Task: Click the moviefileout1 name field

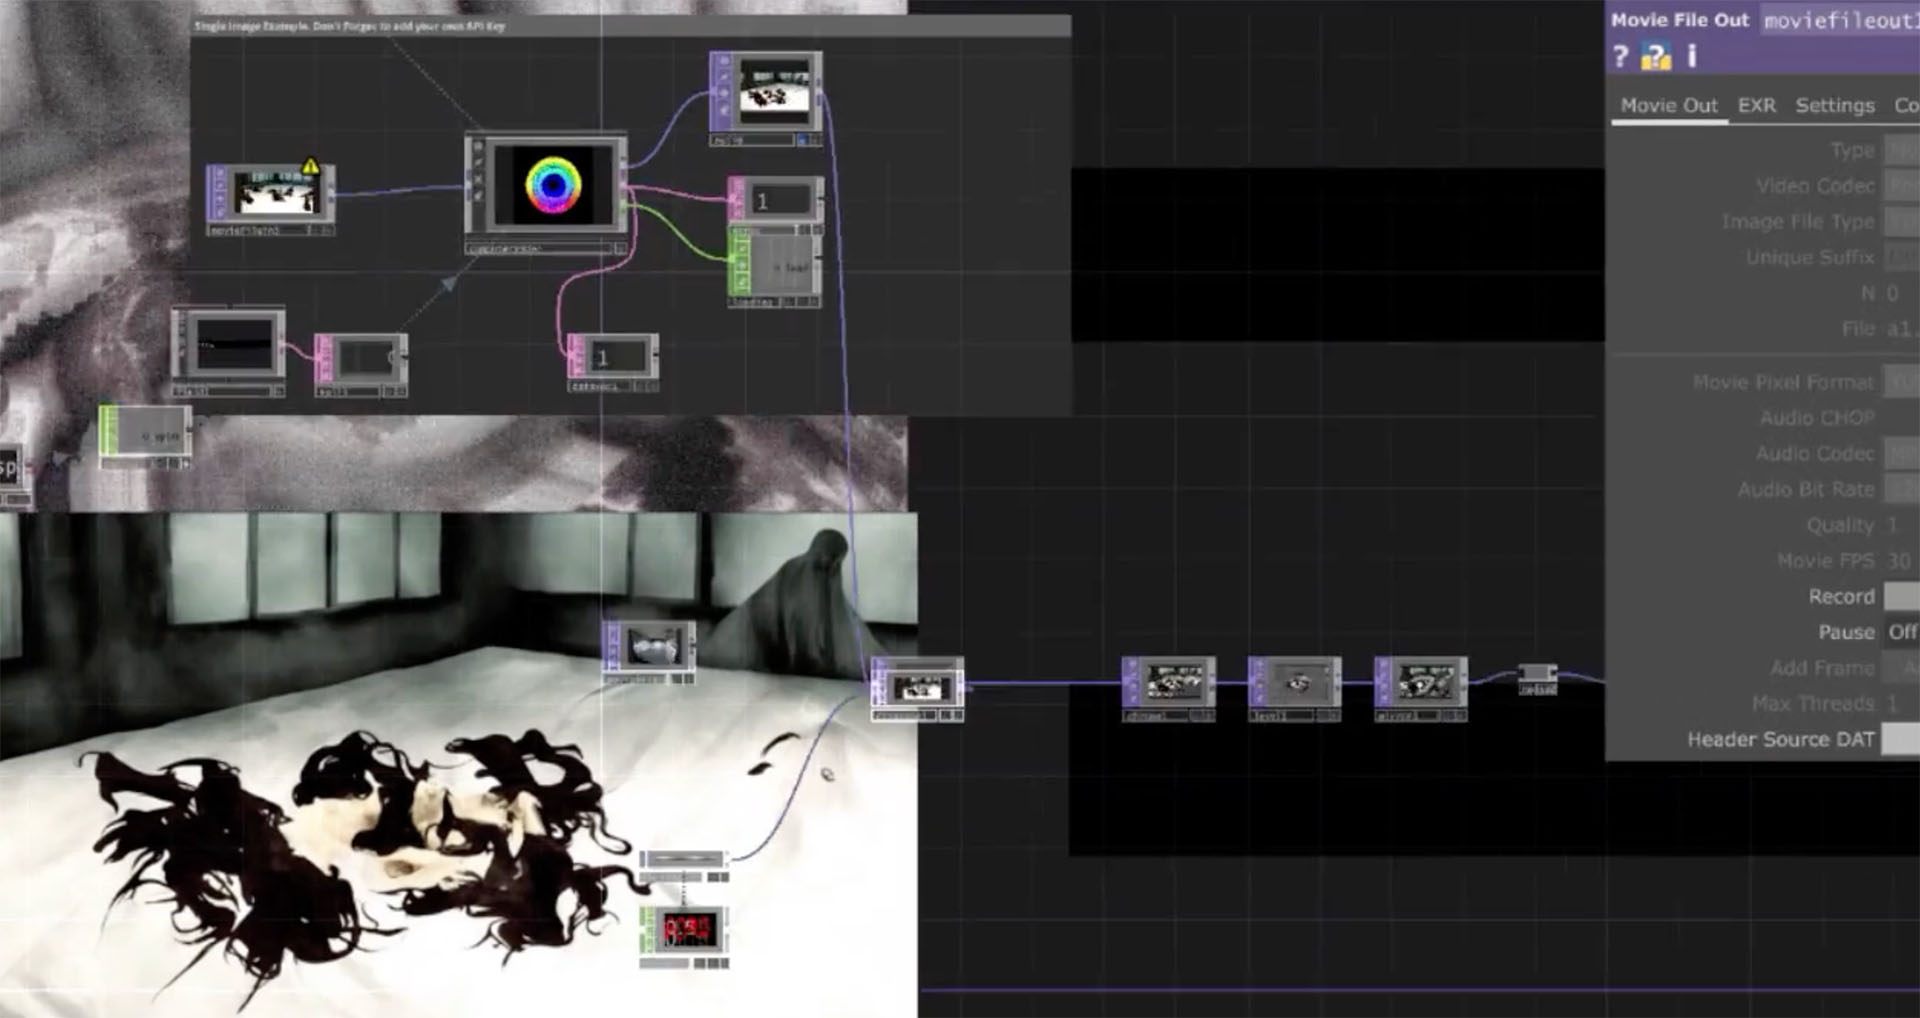Action: [1838, 21]
